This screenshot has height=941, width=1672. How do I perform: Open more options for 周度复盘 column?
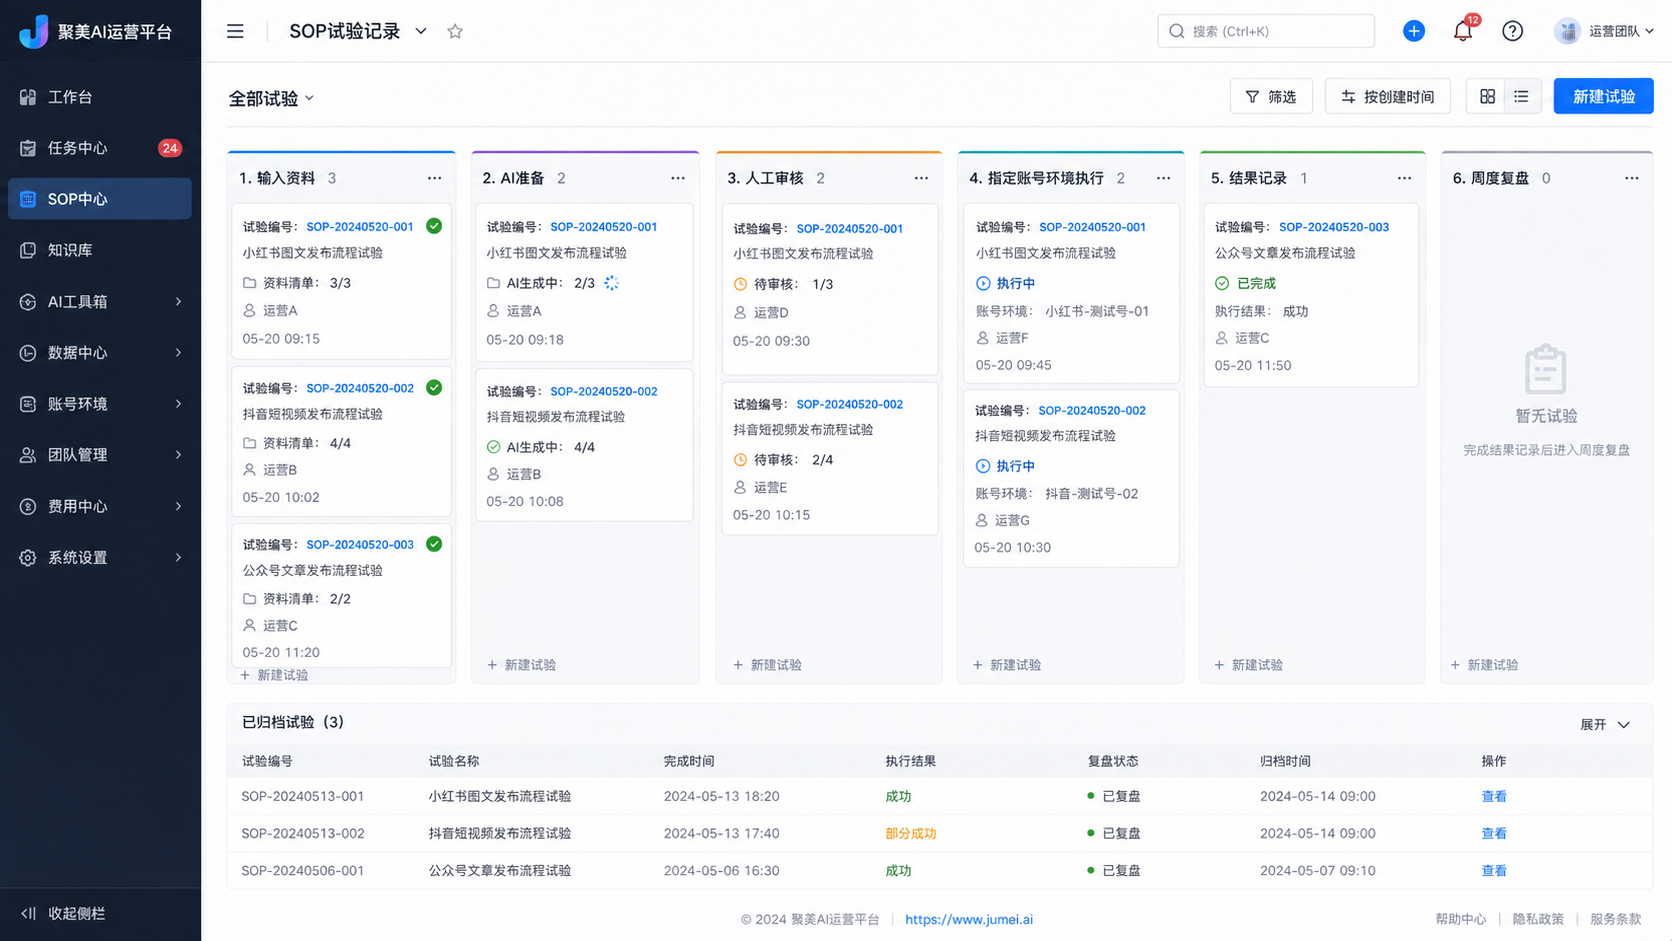[x=1631, y=178]
